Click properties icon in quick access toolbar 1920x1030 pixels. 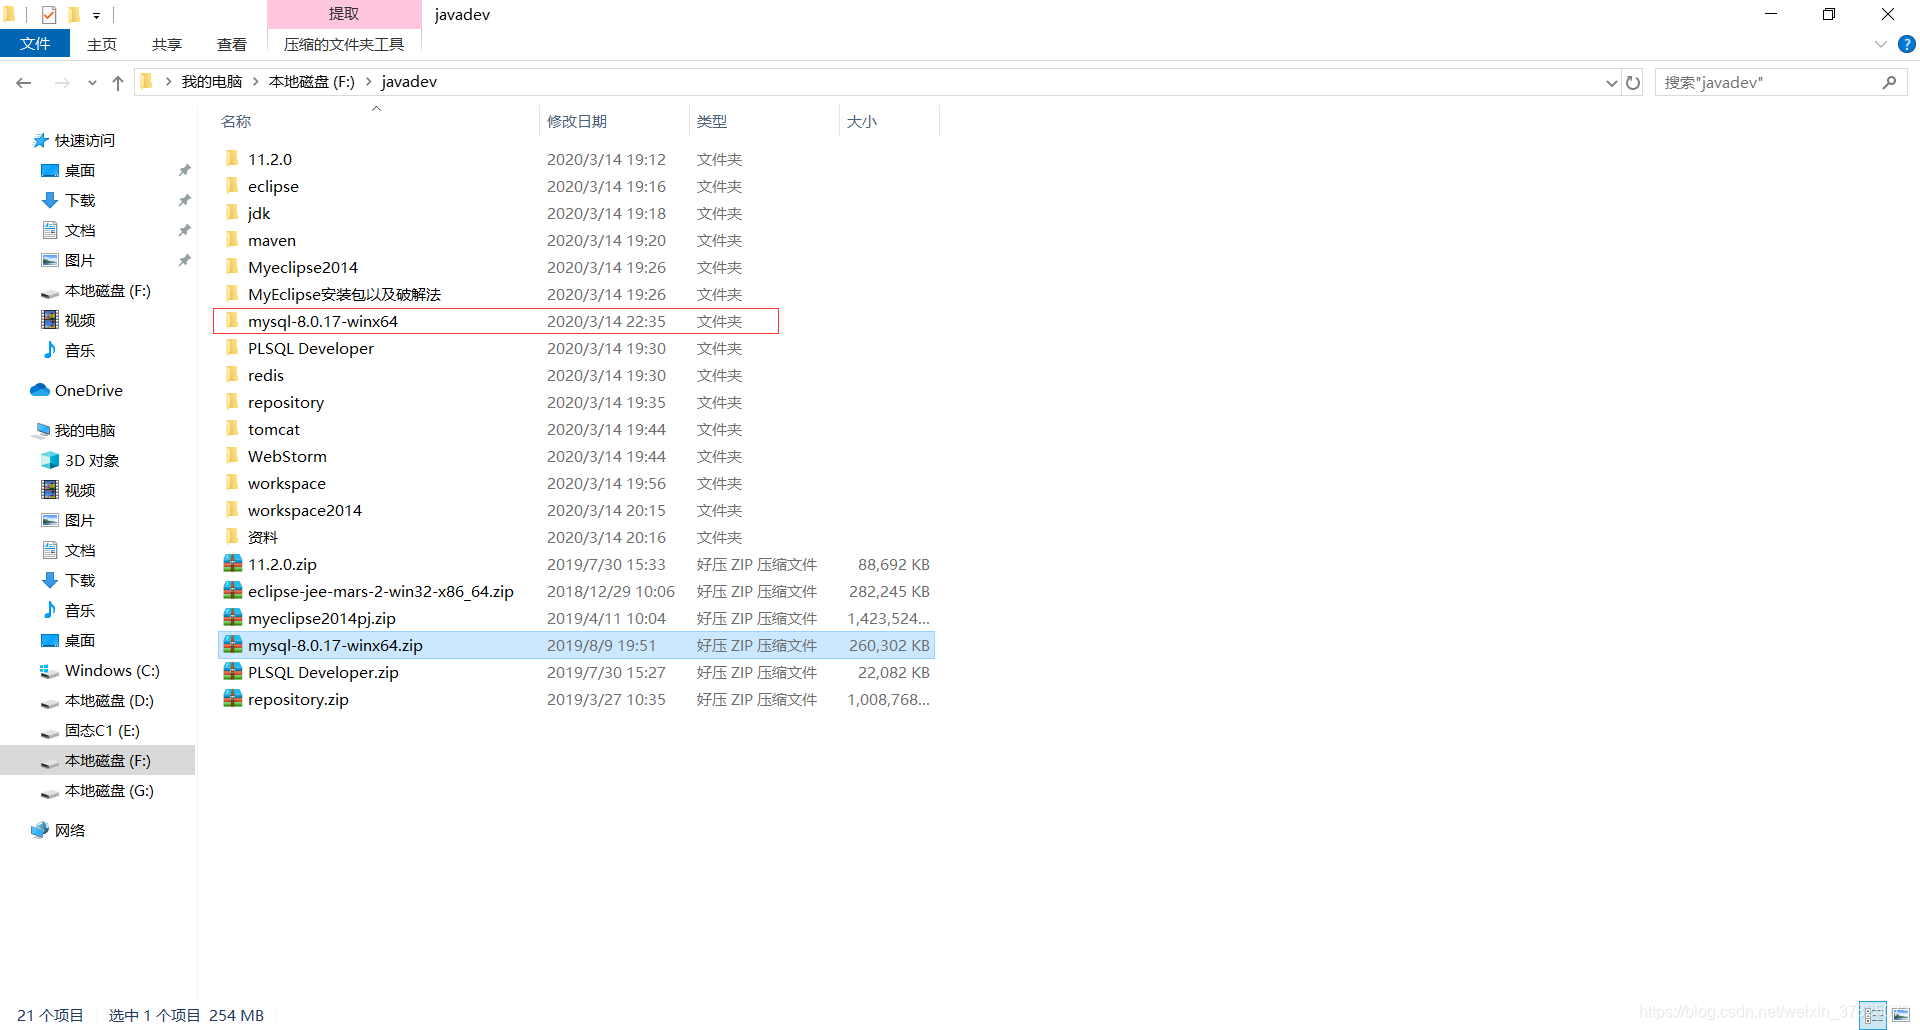click(49, 14)
